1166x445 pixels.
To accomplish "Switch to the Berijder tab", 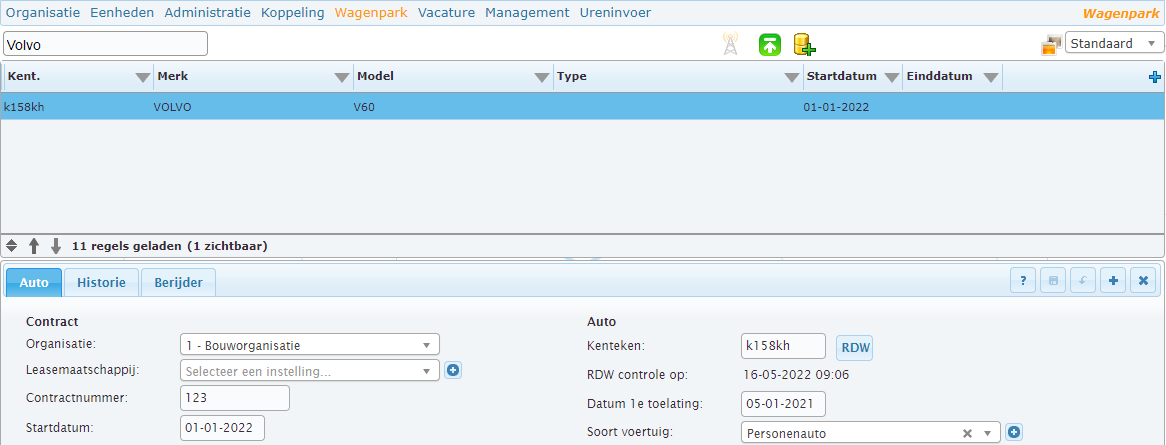I will (178, 283).
